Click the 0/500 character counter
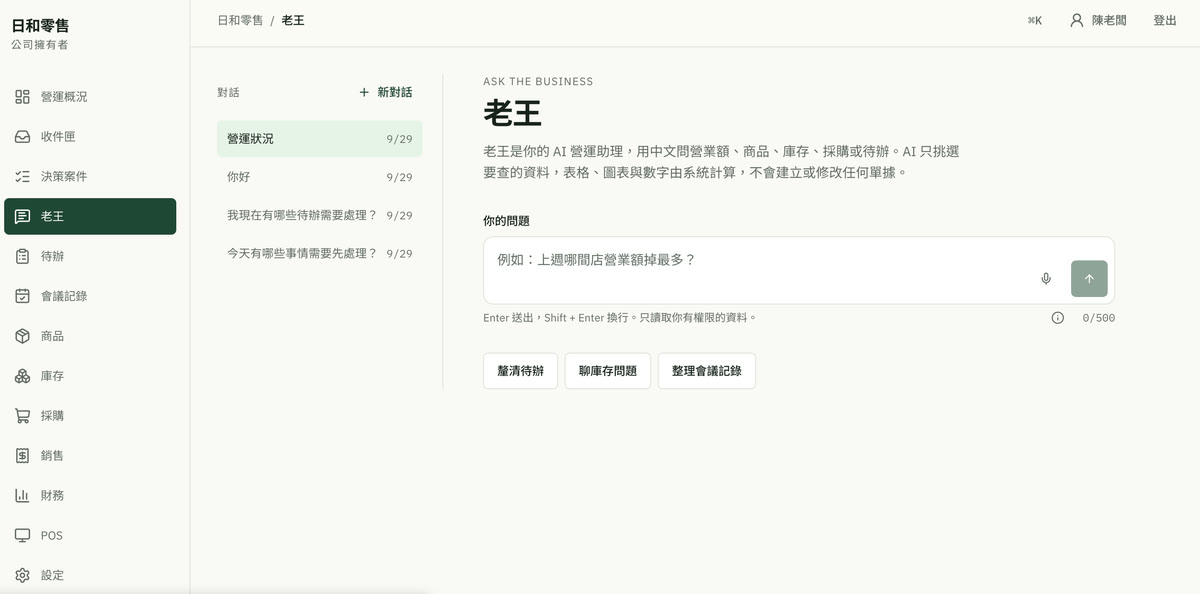 point(1098,318)
